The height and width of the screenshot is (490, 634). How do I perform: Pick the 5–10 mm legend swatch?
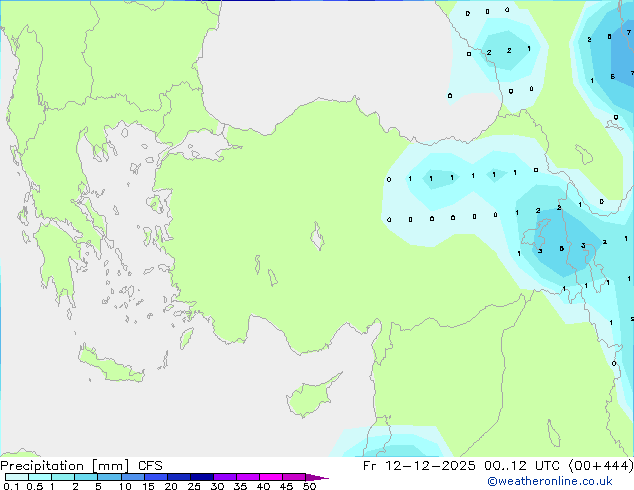(x=110, y=477)
